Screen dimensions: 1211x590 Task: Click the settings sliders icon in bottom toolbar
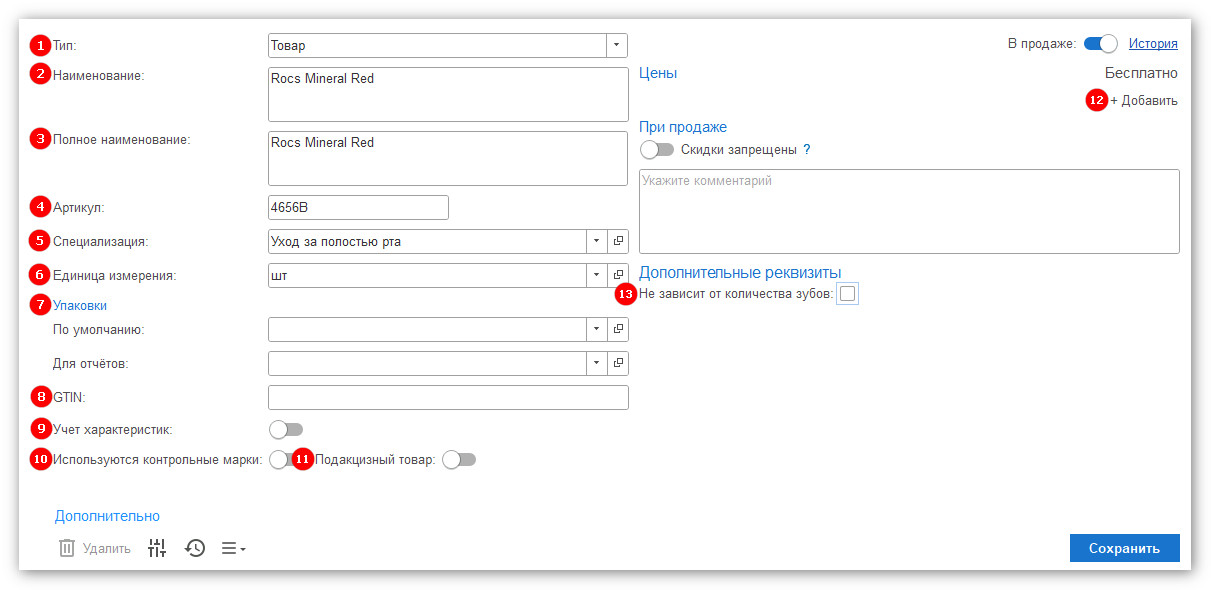point(157,548)
